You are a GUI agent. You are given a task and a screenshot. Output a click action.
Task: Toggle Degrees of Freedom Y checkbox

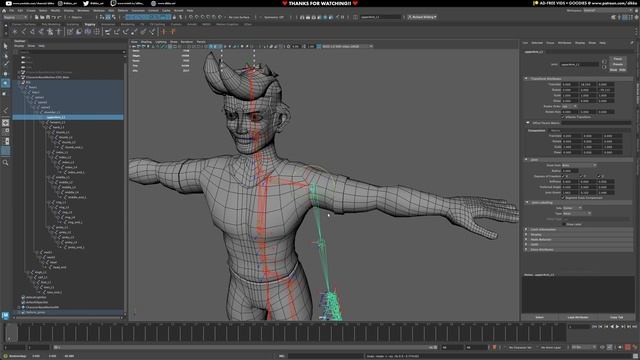(581, 176)
